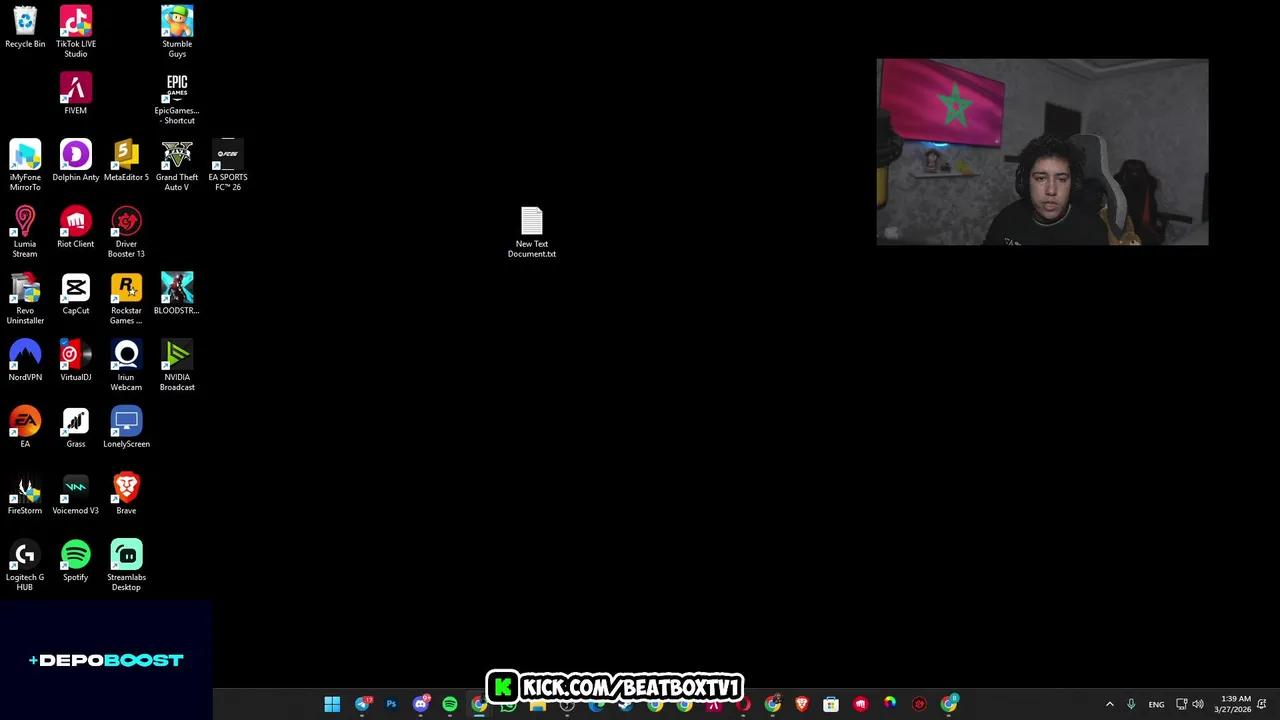Launch Driver Booster 13
Viewport: 1280px width, 720px height.
tap(126, 221)
